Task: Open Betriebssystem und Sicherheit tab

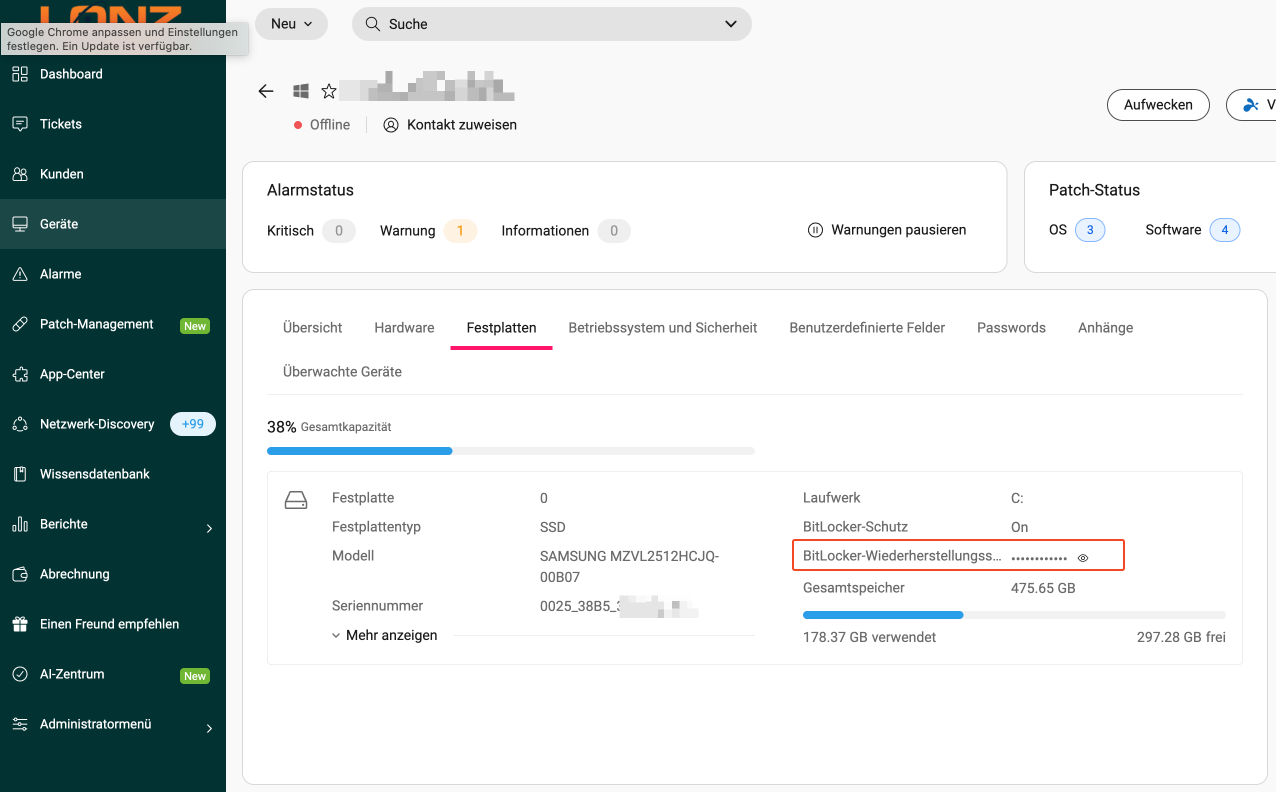Action: coord(662,327)
